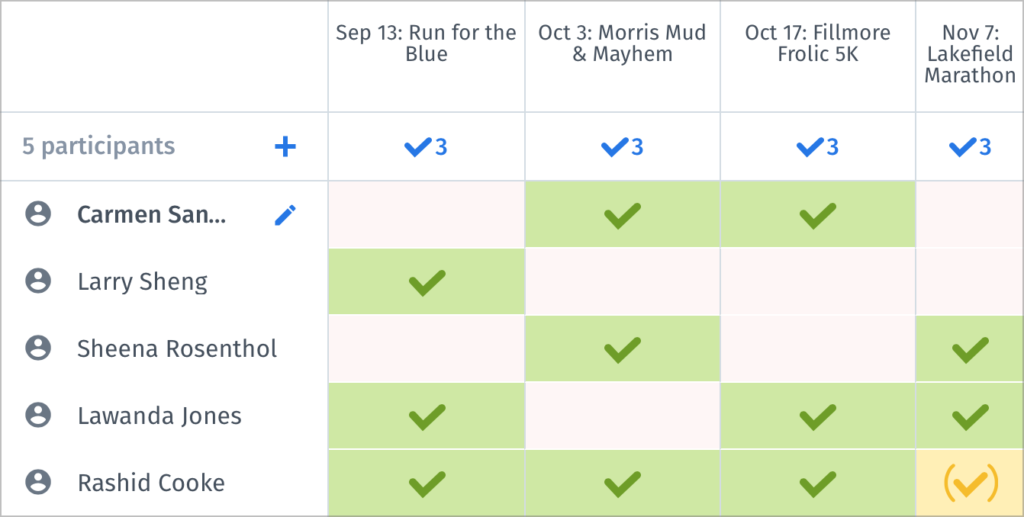Click Larry Sheng's avatar icon

tap(38, 282)
